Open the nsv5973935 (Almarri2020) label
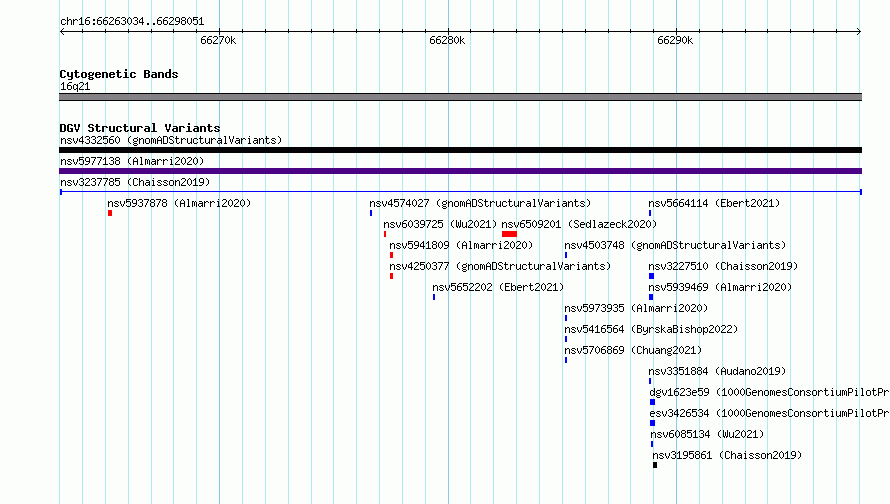890x504 pixels. (x=636, y=308)
